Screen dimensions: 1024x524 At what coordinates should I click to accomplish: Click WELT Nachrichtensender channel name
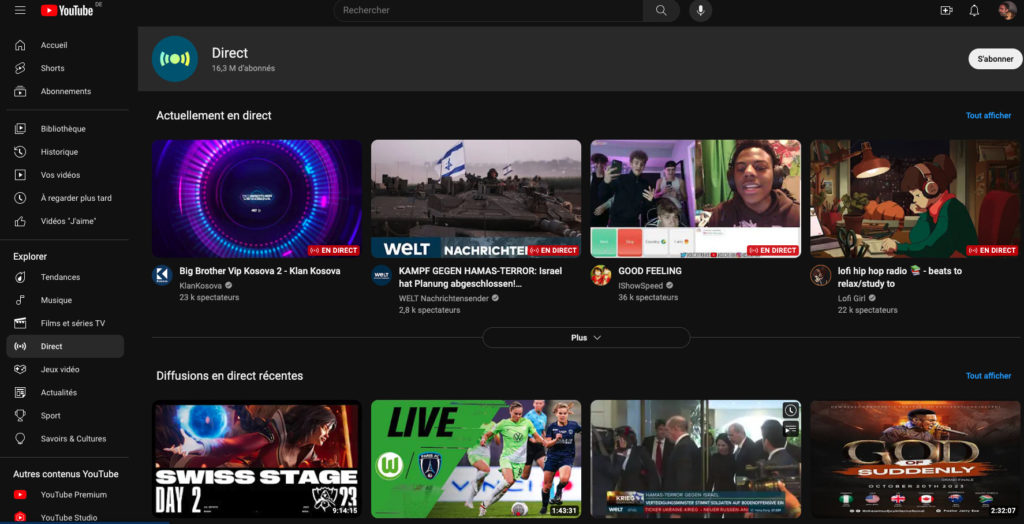[x=443, y=298]
